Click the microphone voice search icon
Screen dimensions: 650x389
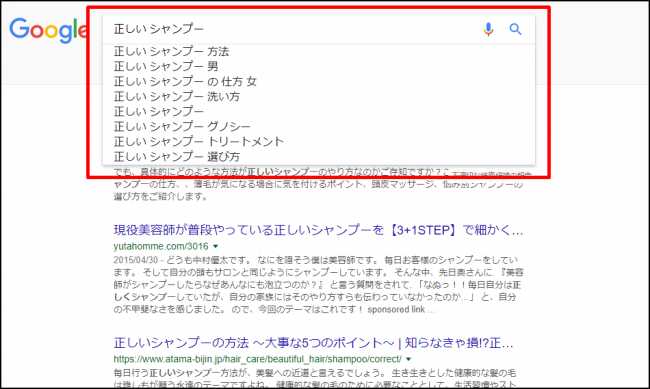488,29
